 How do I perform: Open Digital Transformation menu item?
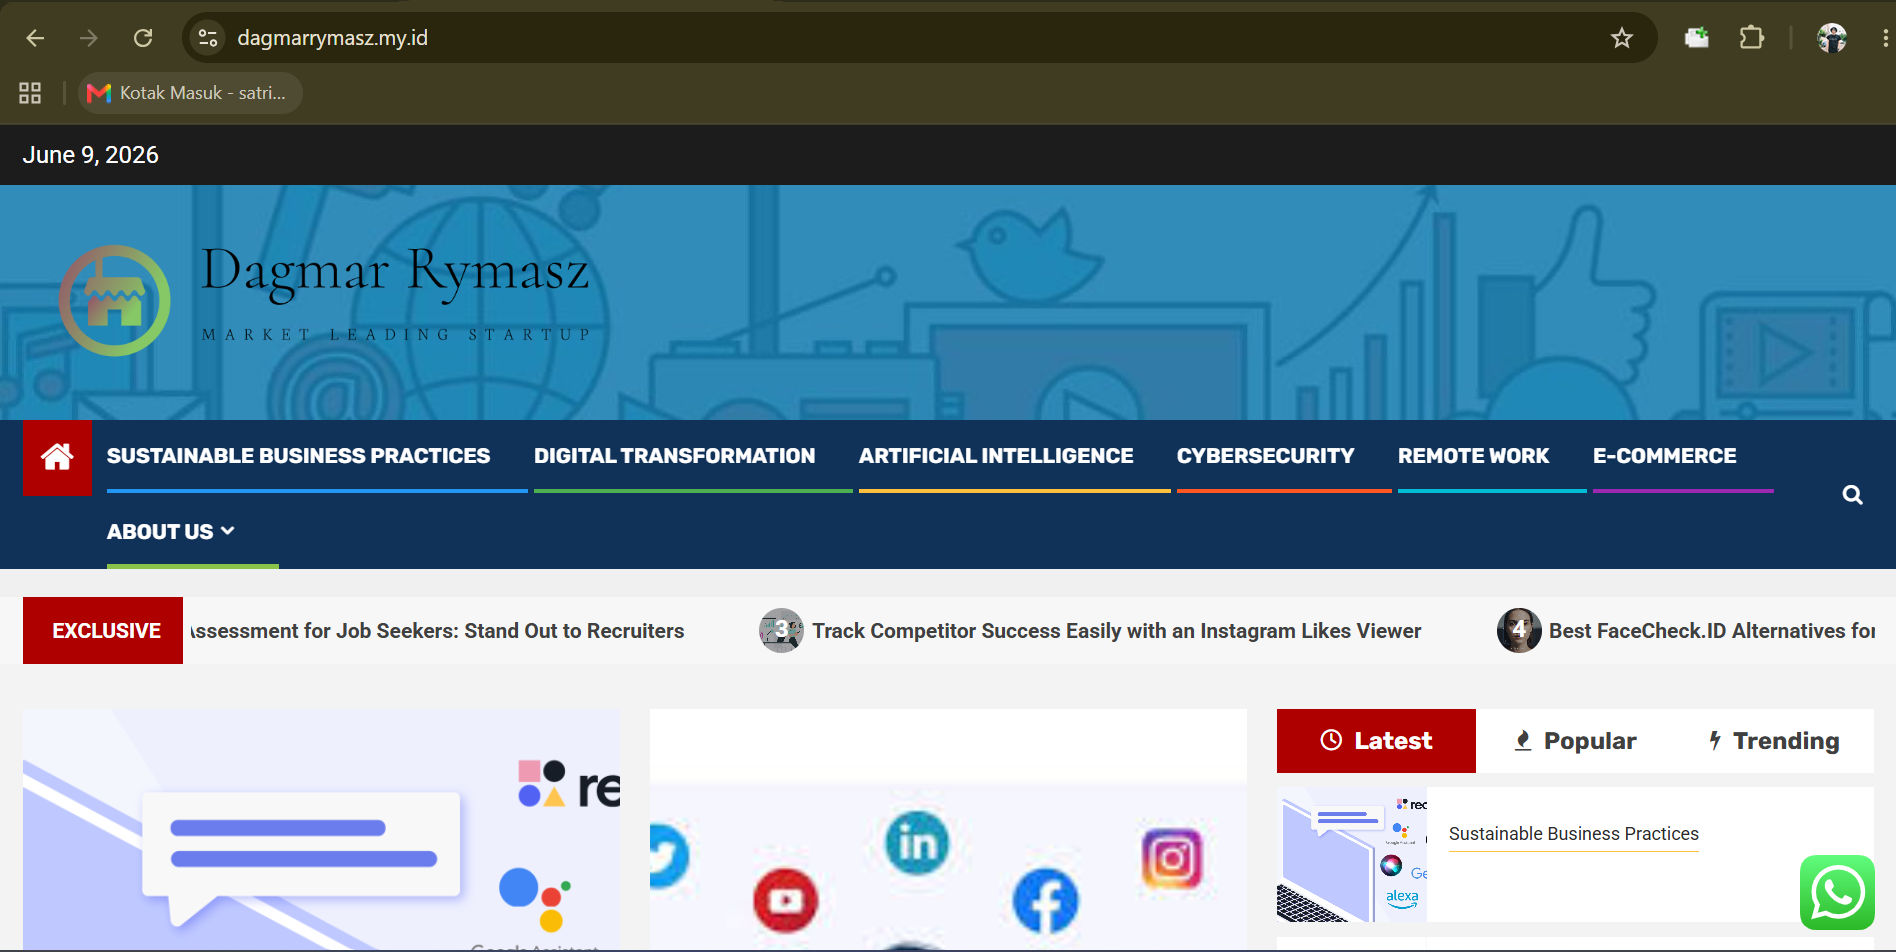point(674,456)
